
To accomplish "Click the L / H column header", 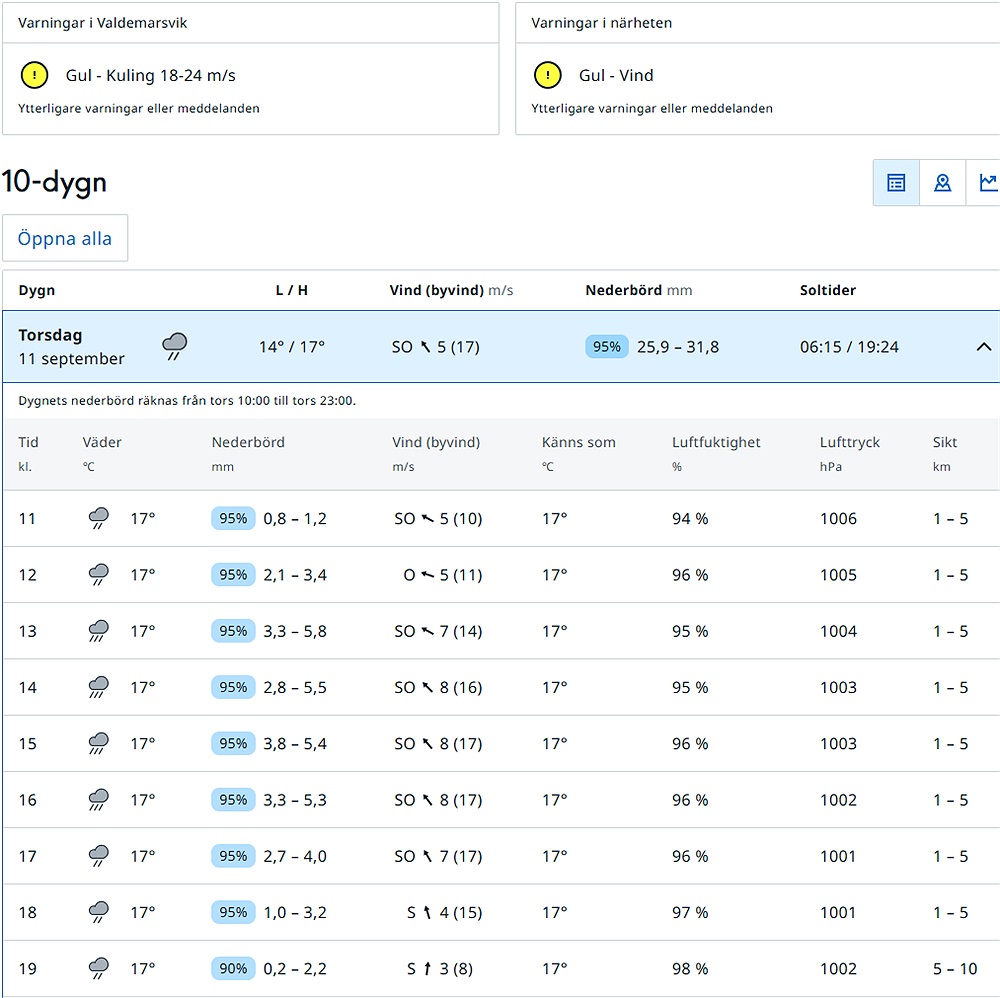I will coord(291,290).
